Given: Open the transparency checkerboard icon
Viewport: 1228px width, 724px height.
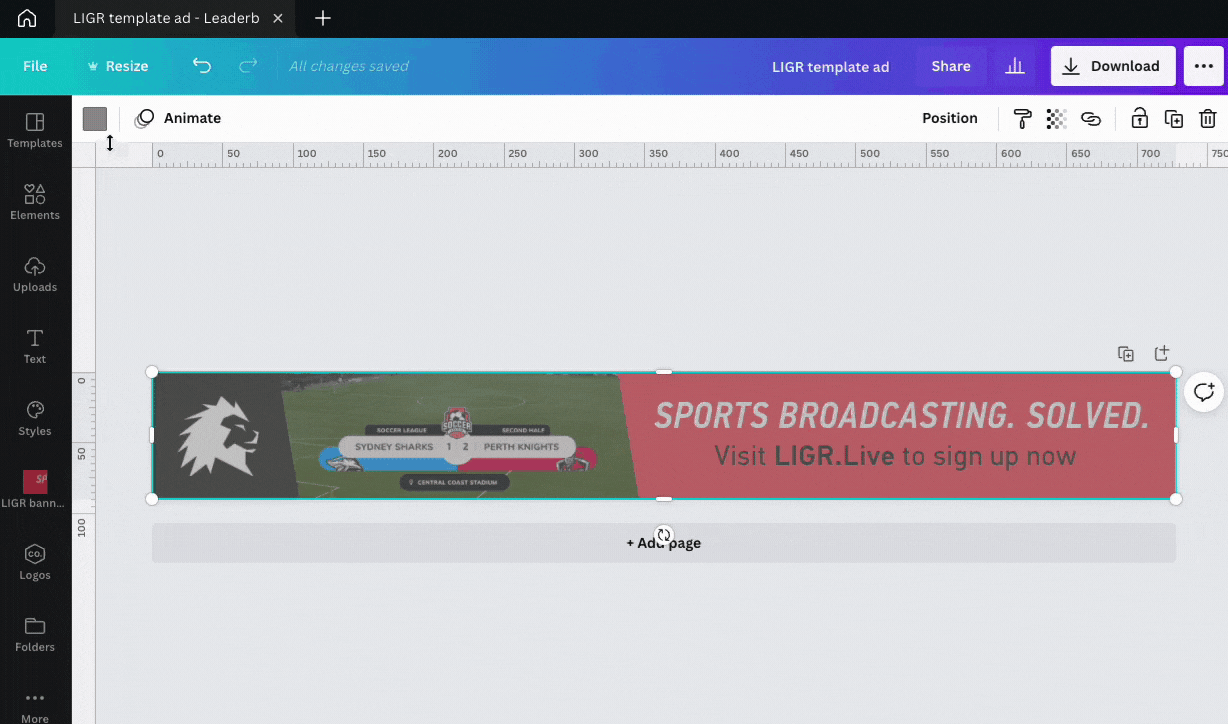Looking at the screenshot, I should (x=1056, y=119).
